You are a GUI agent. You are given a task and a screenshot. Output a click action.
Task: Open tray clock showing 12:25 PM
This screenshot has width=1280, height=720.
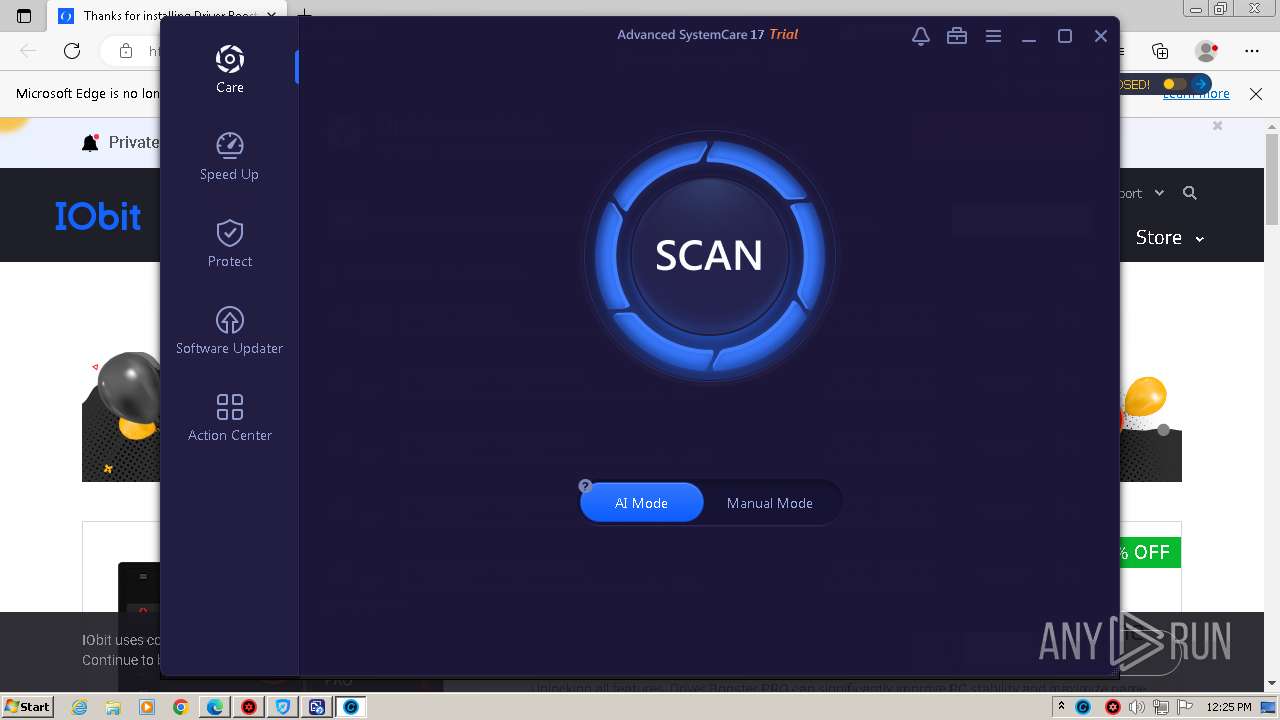(x=1229, y=707)
